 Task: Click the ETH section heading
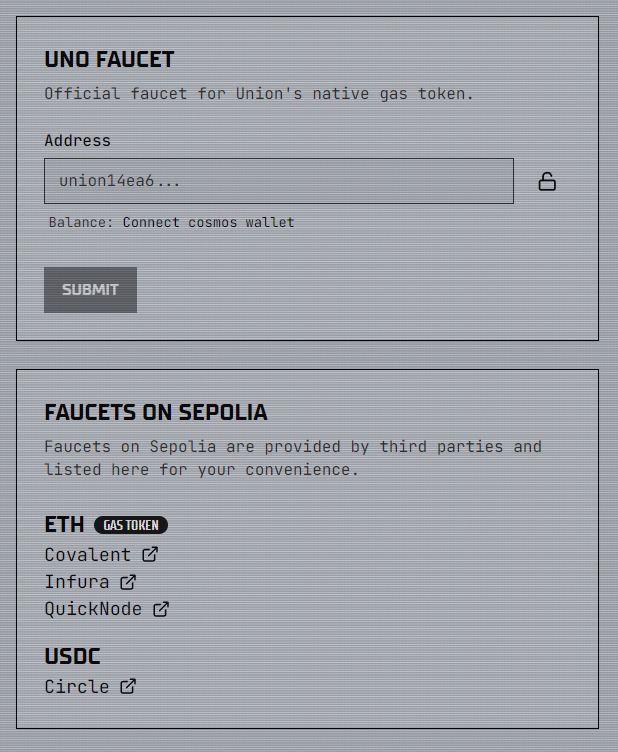point(64,524)
